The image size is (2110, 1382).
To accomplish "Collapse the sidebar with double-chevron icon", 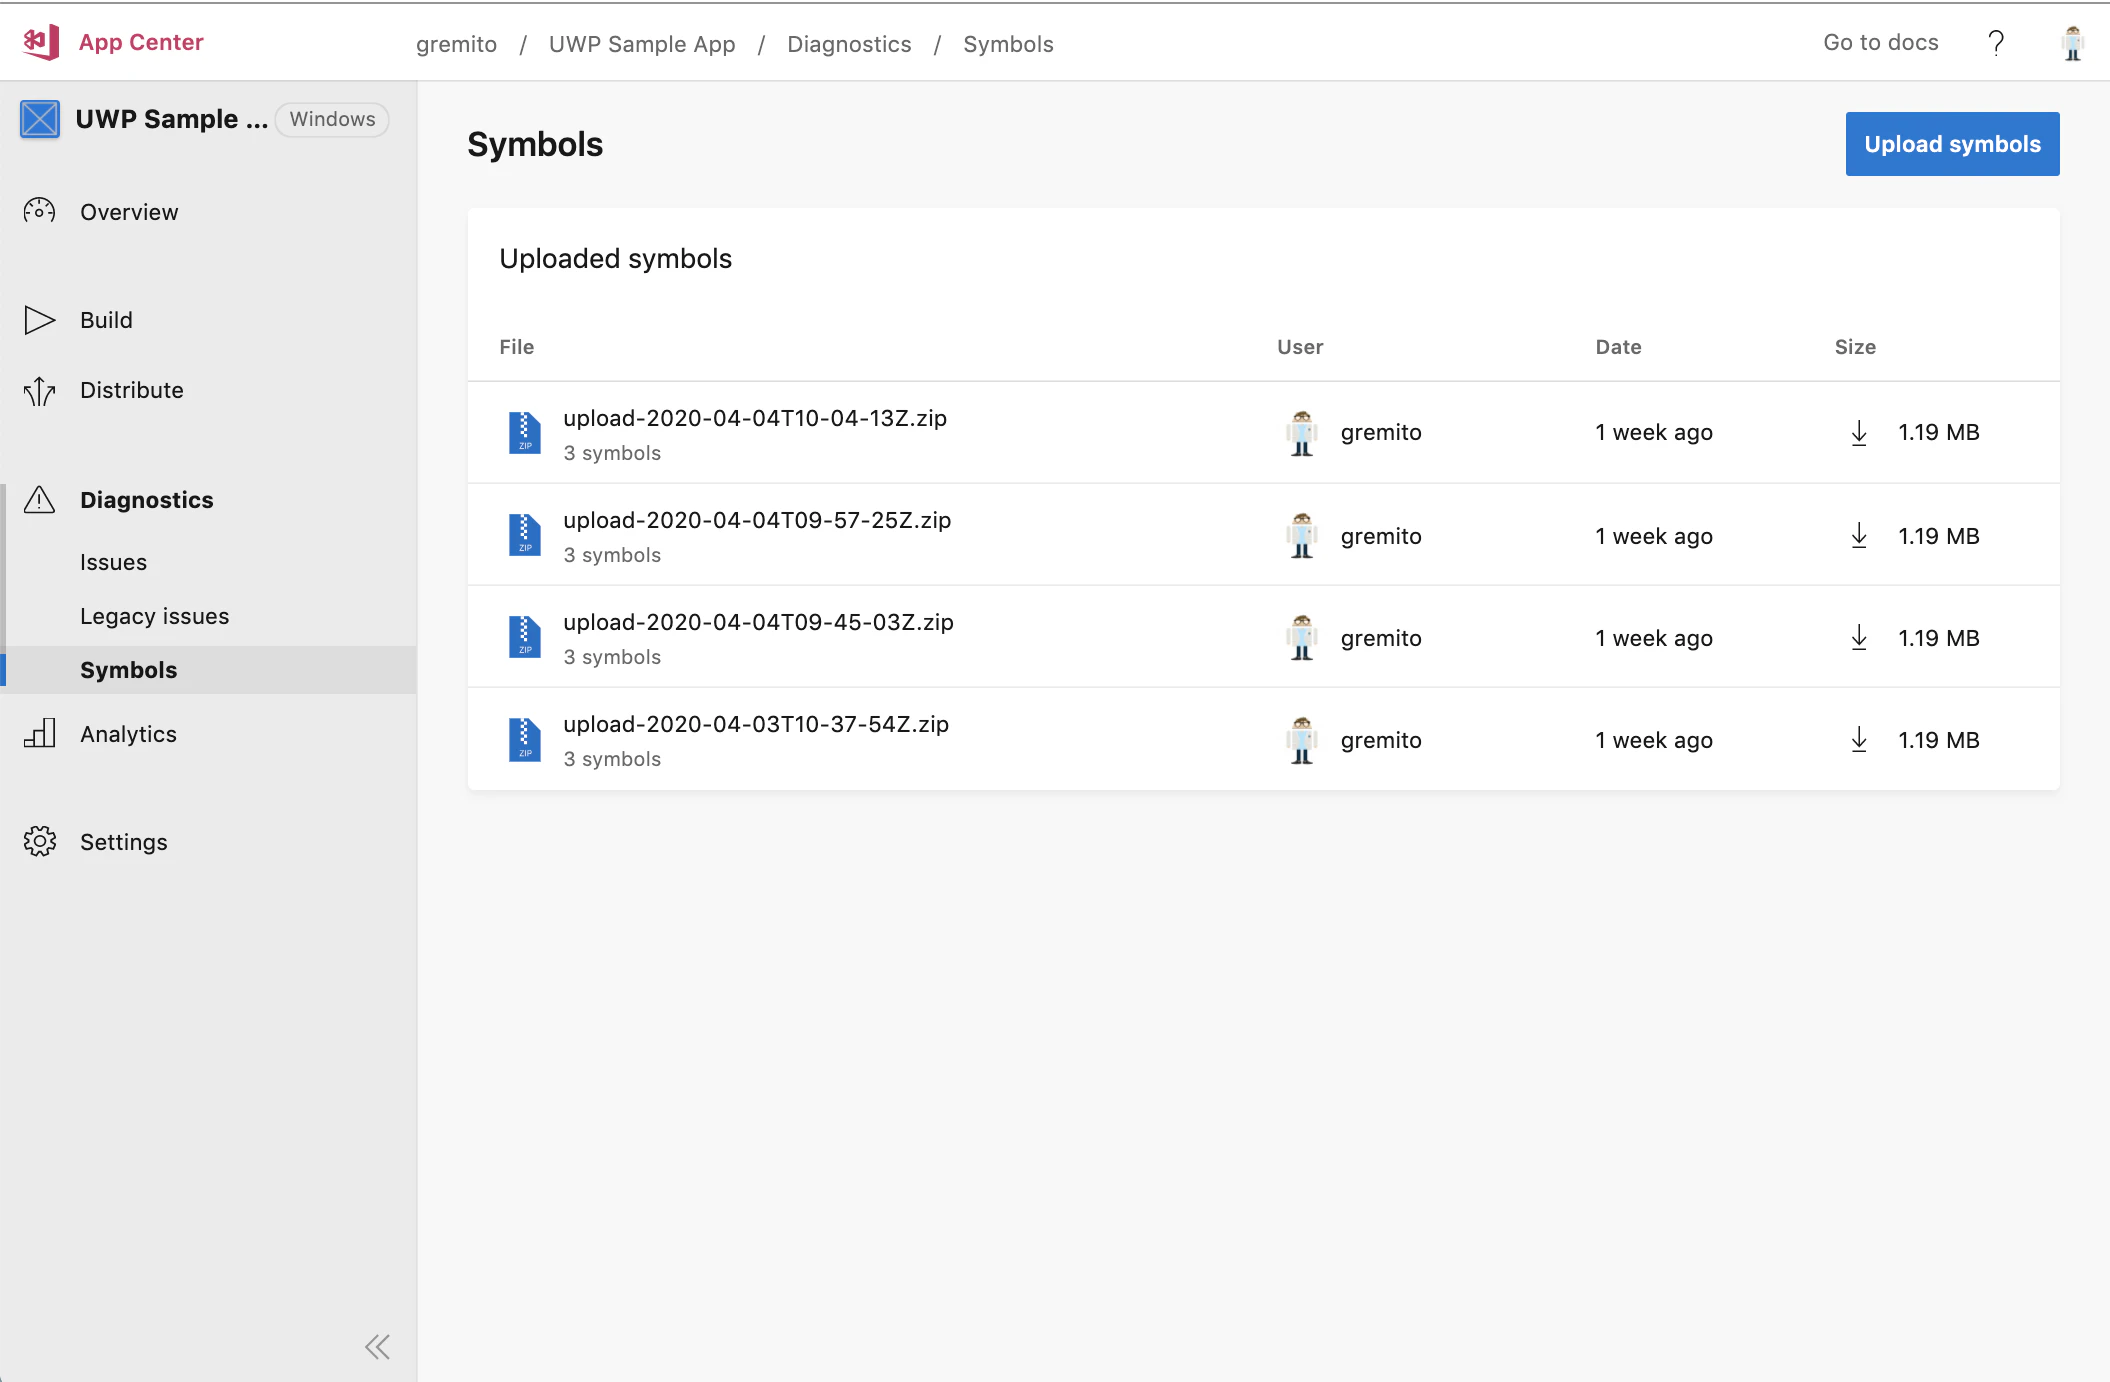I will click(x=377, y=1347).
